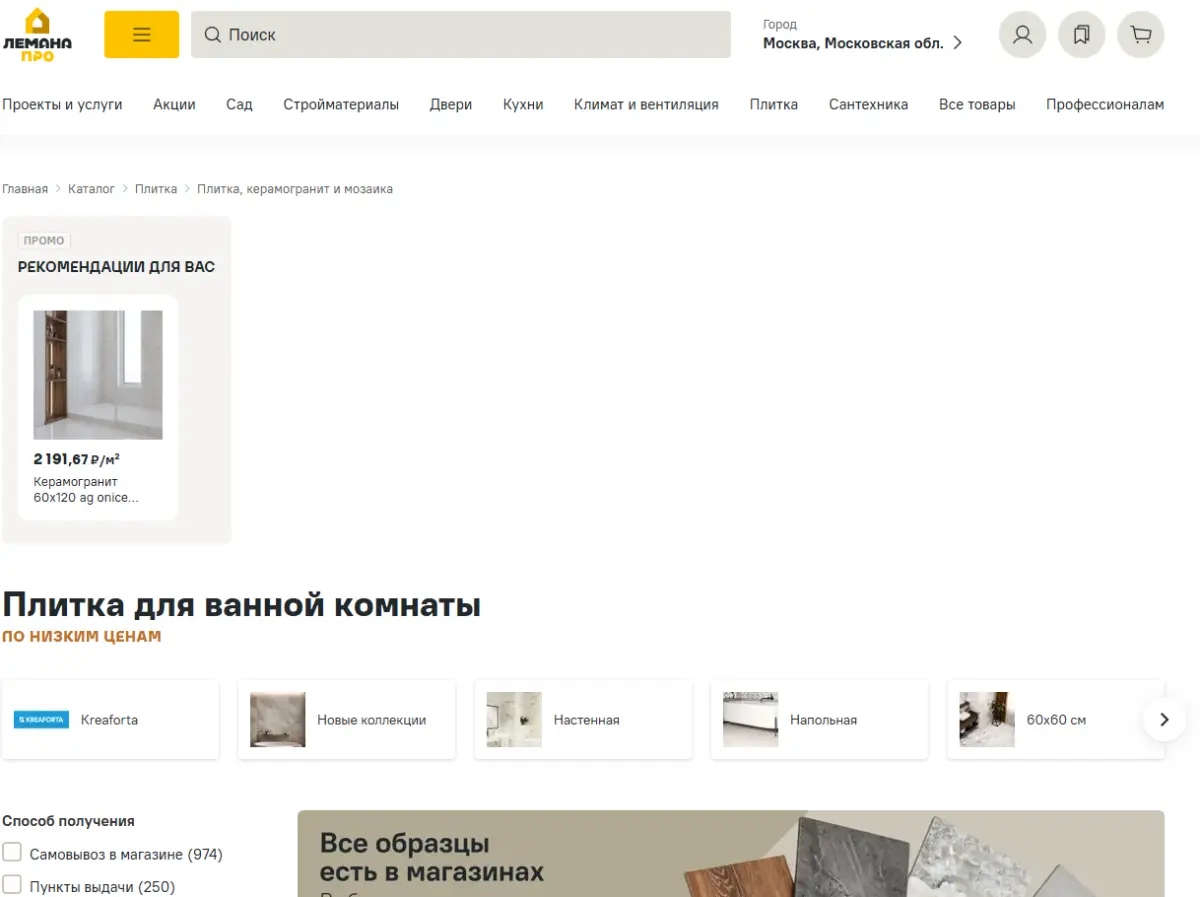Open 60x60 см tile thumbnail image
Image resolution: width=1200 pixels, height=897 pixels.
pos(987,720)
